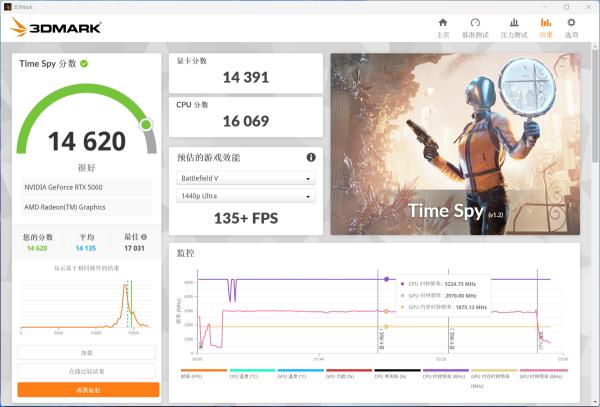Image resolution: width=600 pixels, height=407 pixels.
Task: Click the yellow GPU memory clock data point
Action: coord(386,327)
